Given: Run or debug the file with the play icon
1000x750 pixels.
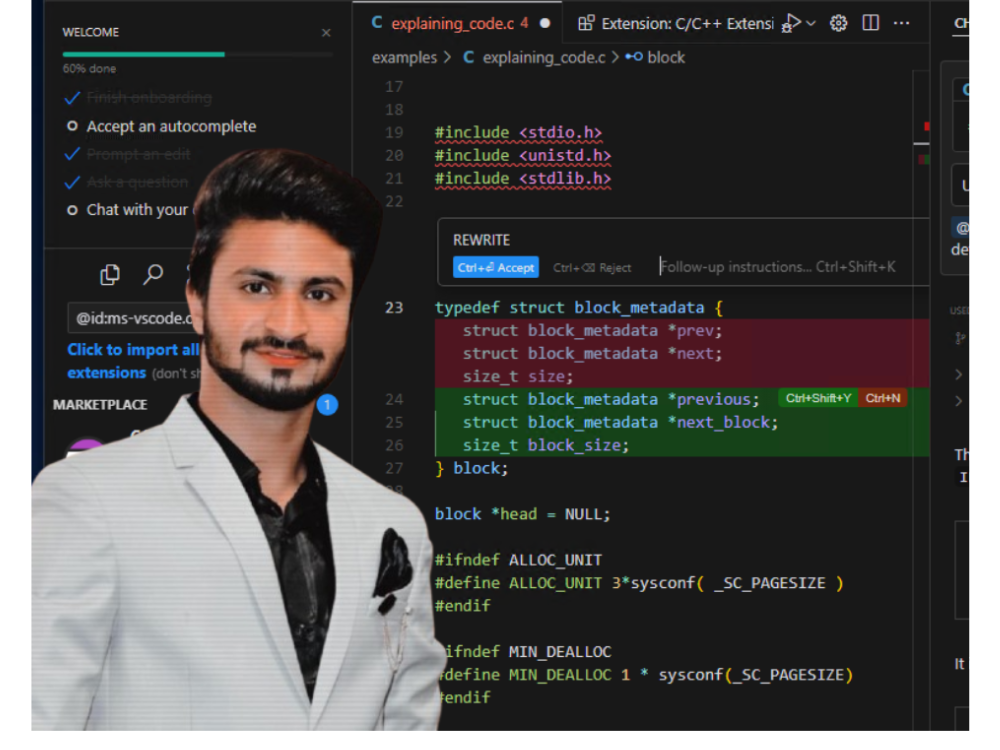Looking at the screenshot, I should pos(791,24).
